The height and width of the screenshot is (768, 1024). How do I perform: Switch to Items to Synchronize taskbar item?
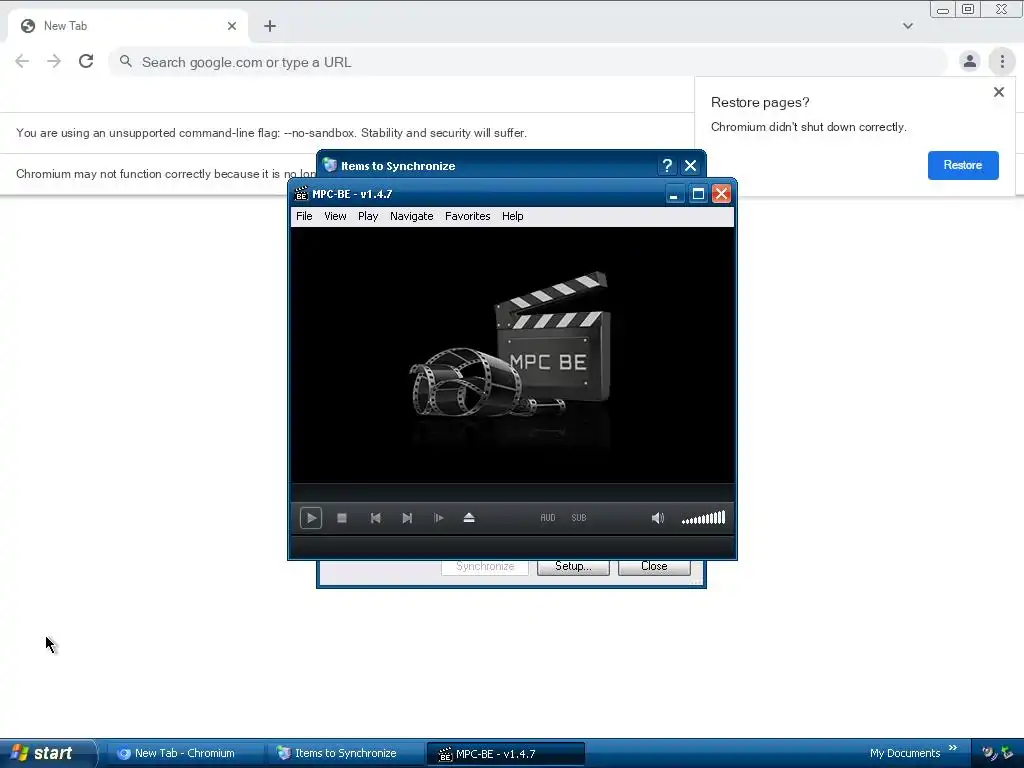point(345,753)
